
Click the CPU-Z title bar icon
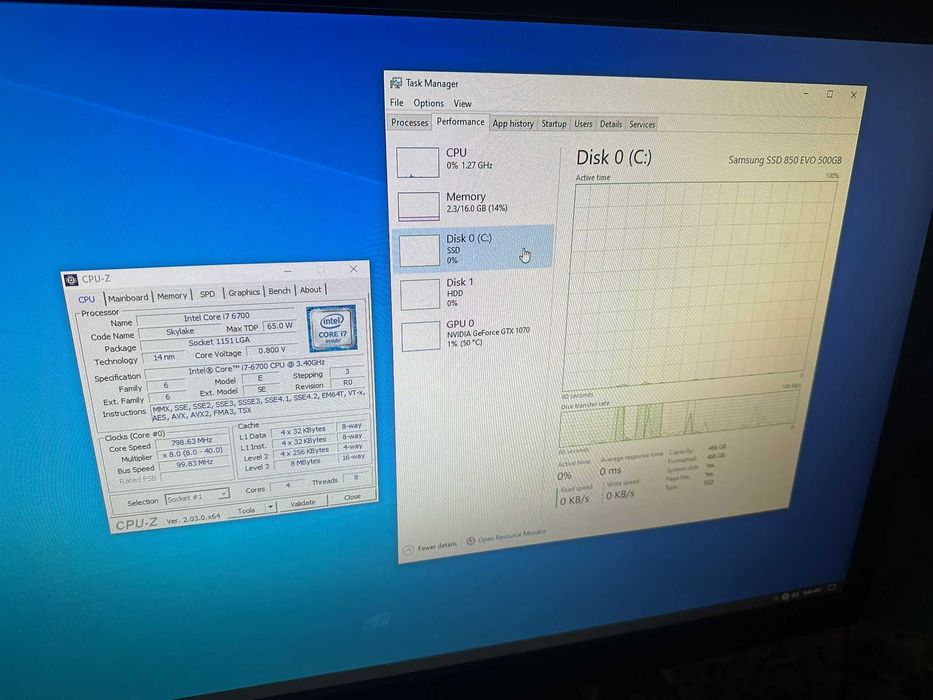[x=71, y=279]
